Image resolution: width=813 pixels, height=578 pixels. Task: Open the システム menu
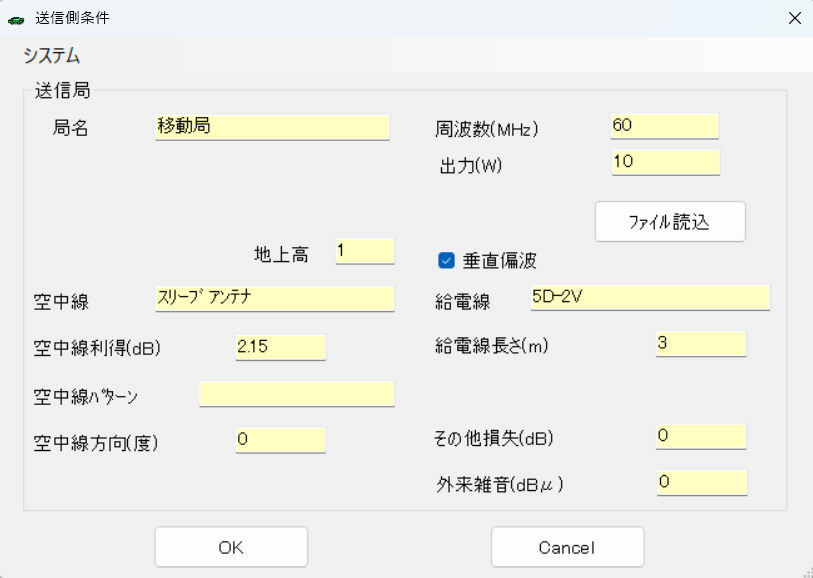(52, 56)
